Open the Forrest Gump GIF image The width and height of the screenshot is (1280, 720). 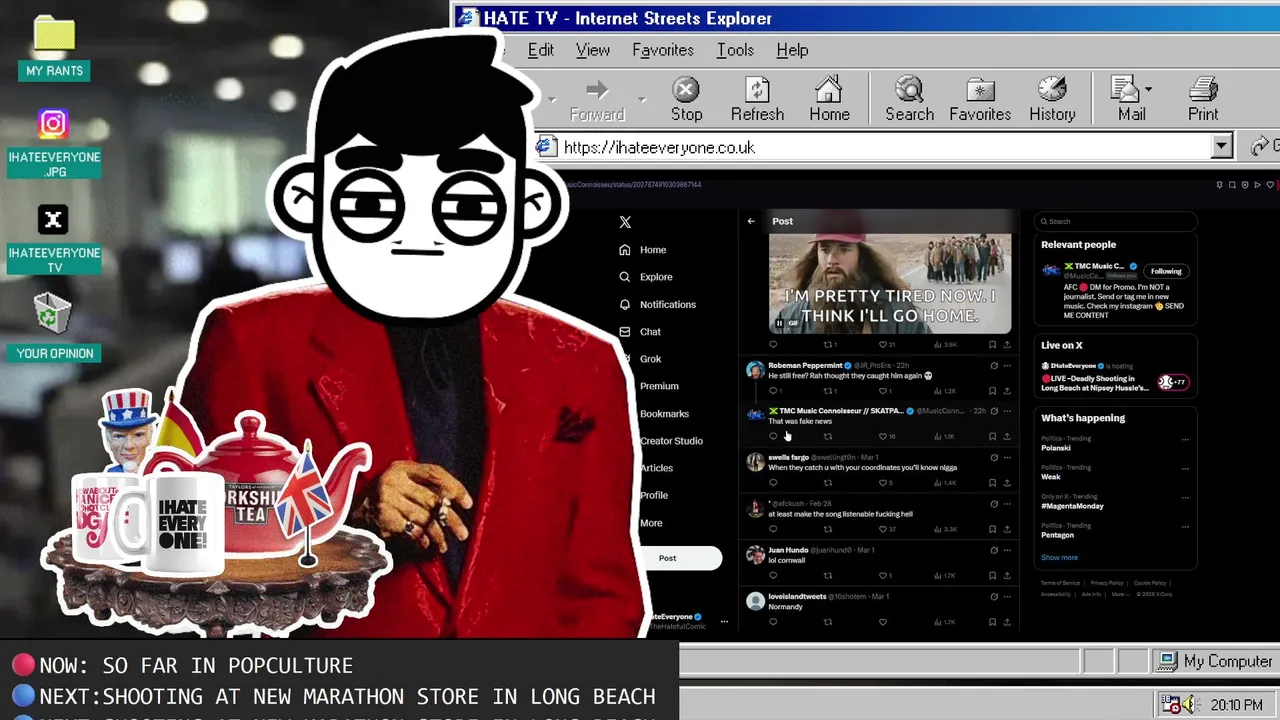(x=890, y=284)
